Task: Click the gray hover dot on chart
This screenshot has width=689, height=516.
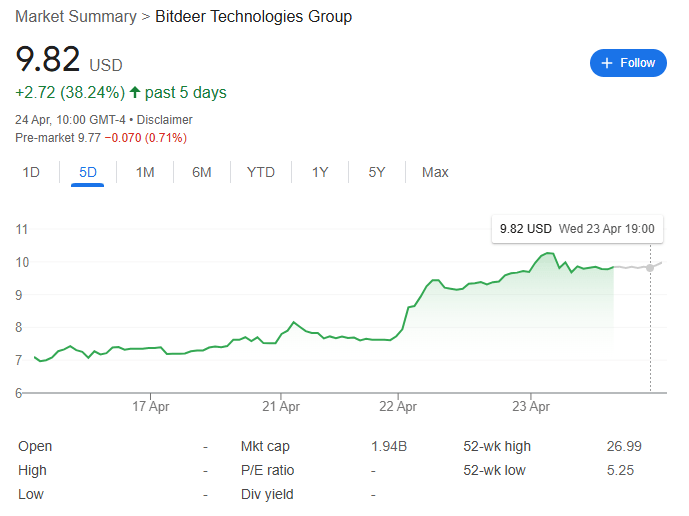Action: pos(650,267)
